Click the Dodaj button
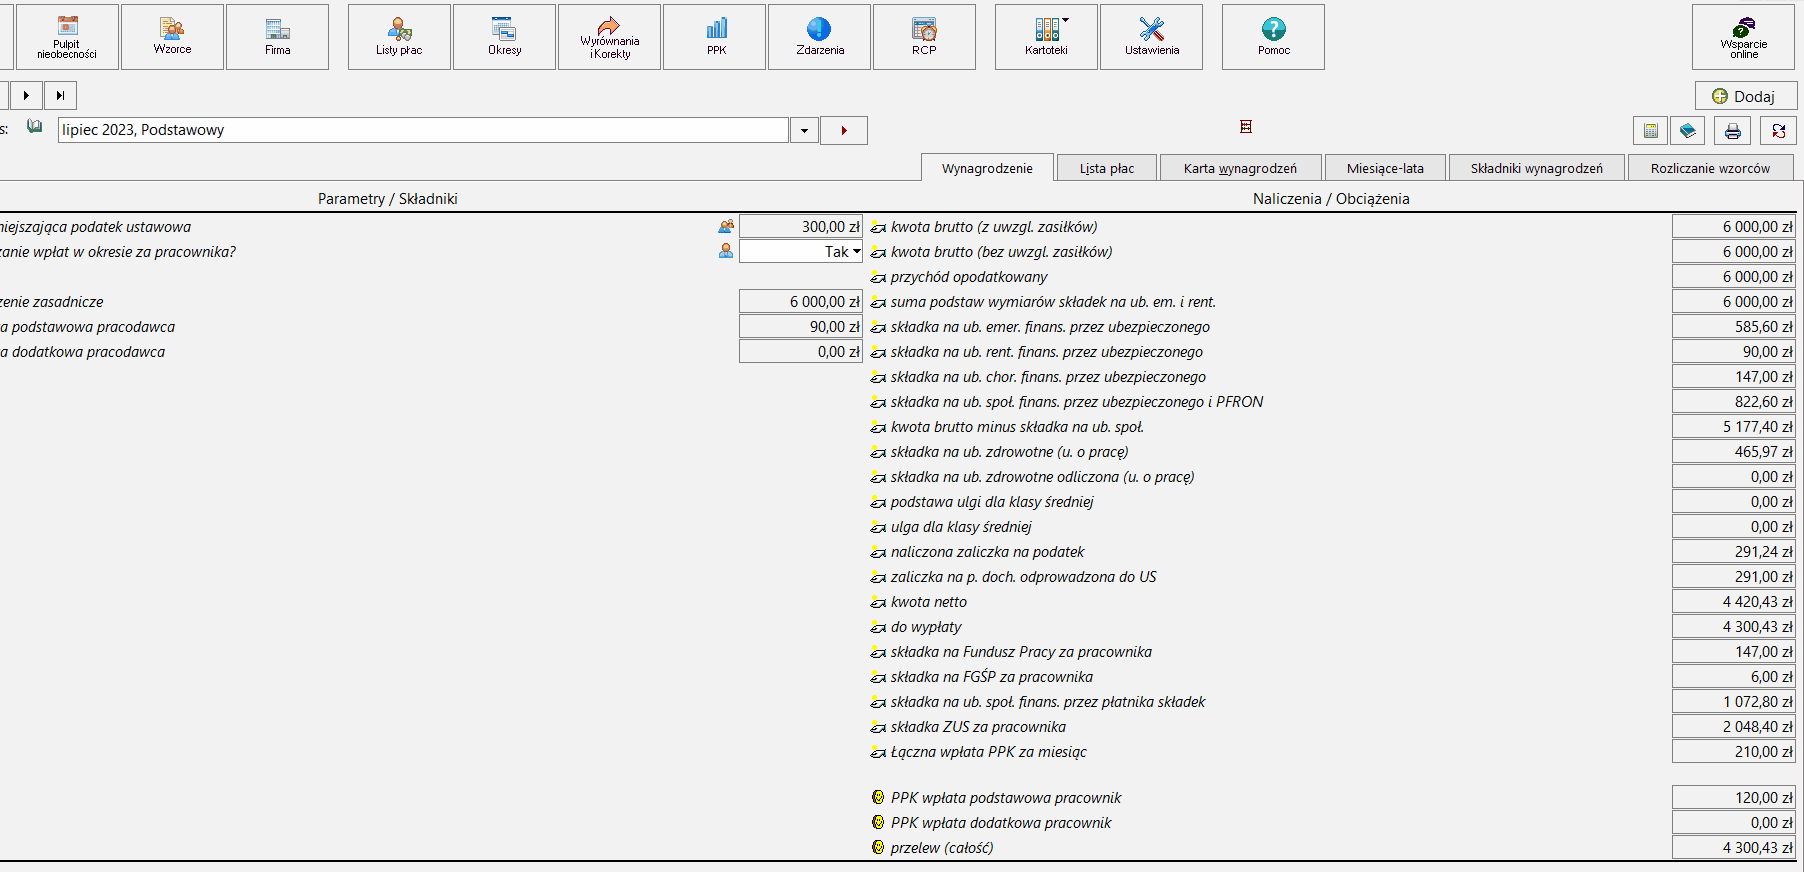The width and height of the screenshot is (1804, 872). [x=1745, y=96]
